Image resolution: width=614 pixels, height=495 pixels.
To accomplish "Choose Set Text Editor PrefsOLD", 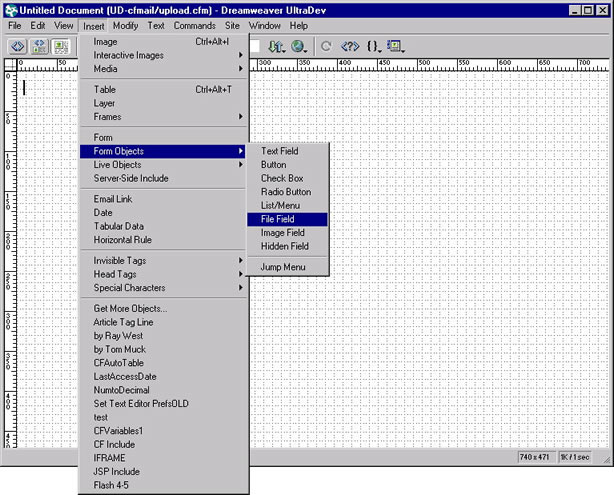I will (x=163, y=403).
